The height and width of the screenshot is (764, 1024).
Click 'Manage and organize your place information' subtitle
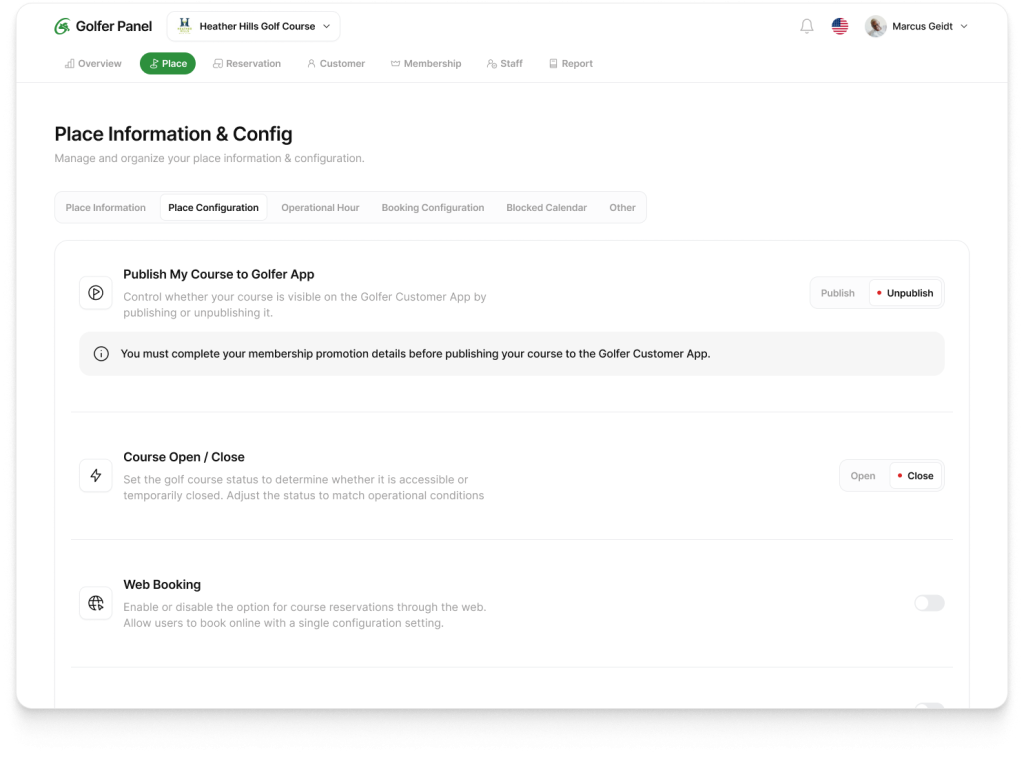[210, 158]
